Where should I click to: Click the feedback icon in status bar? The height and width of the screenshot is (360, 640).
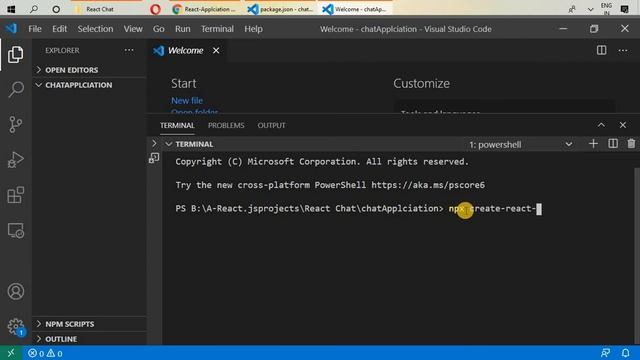606,353
